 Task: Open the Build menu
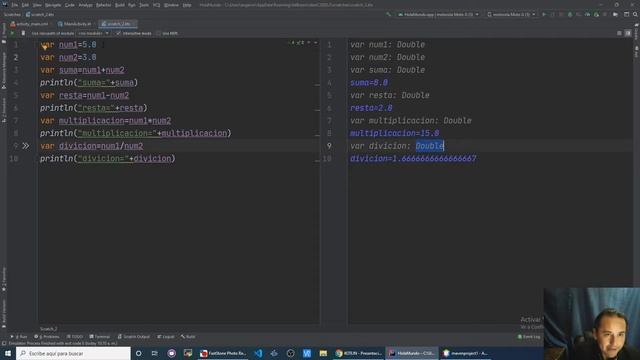click(120, 5)
